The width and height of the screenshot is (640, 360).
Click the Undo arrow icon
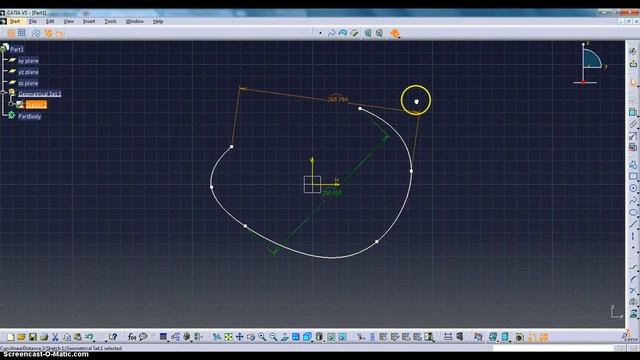click(89, 337)
